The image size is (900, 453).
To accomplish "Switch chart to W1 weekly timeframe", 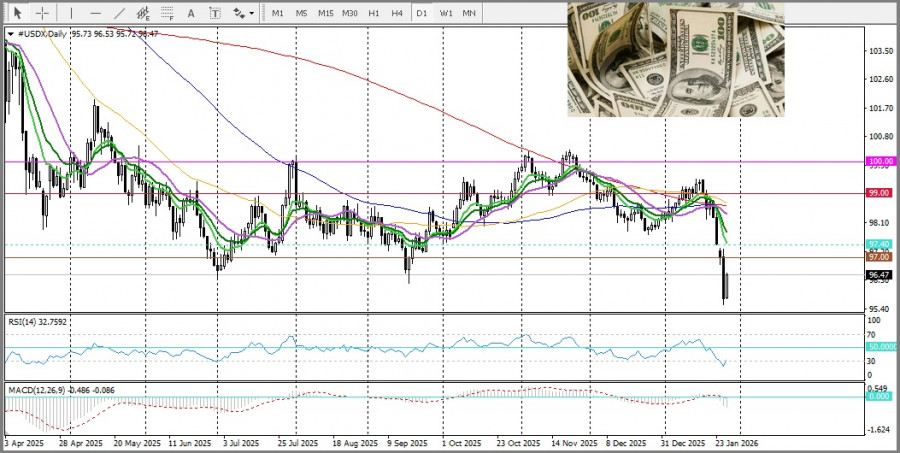I will click(445, 14).
